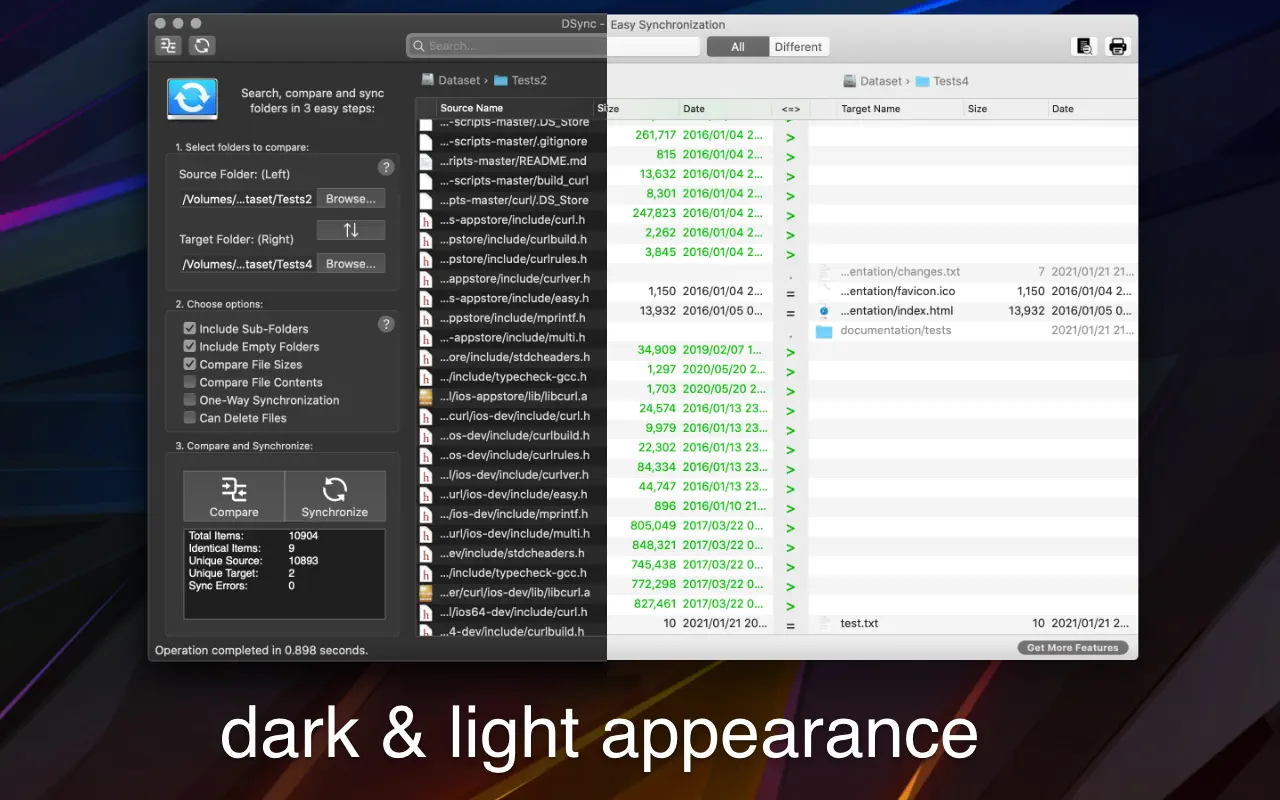Click the compare toolbar icon at top left
The image size is (1280, 800).
[168, 45]
